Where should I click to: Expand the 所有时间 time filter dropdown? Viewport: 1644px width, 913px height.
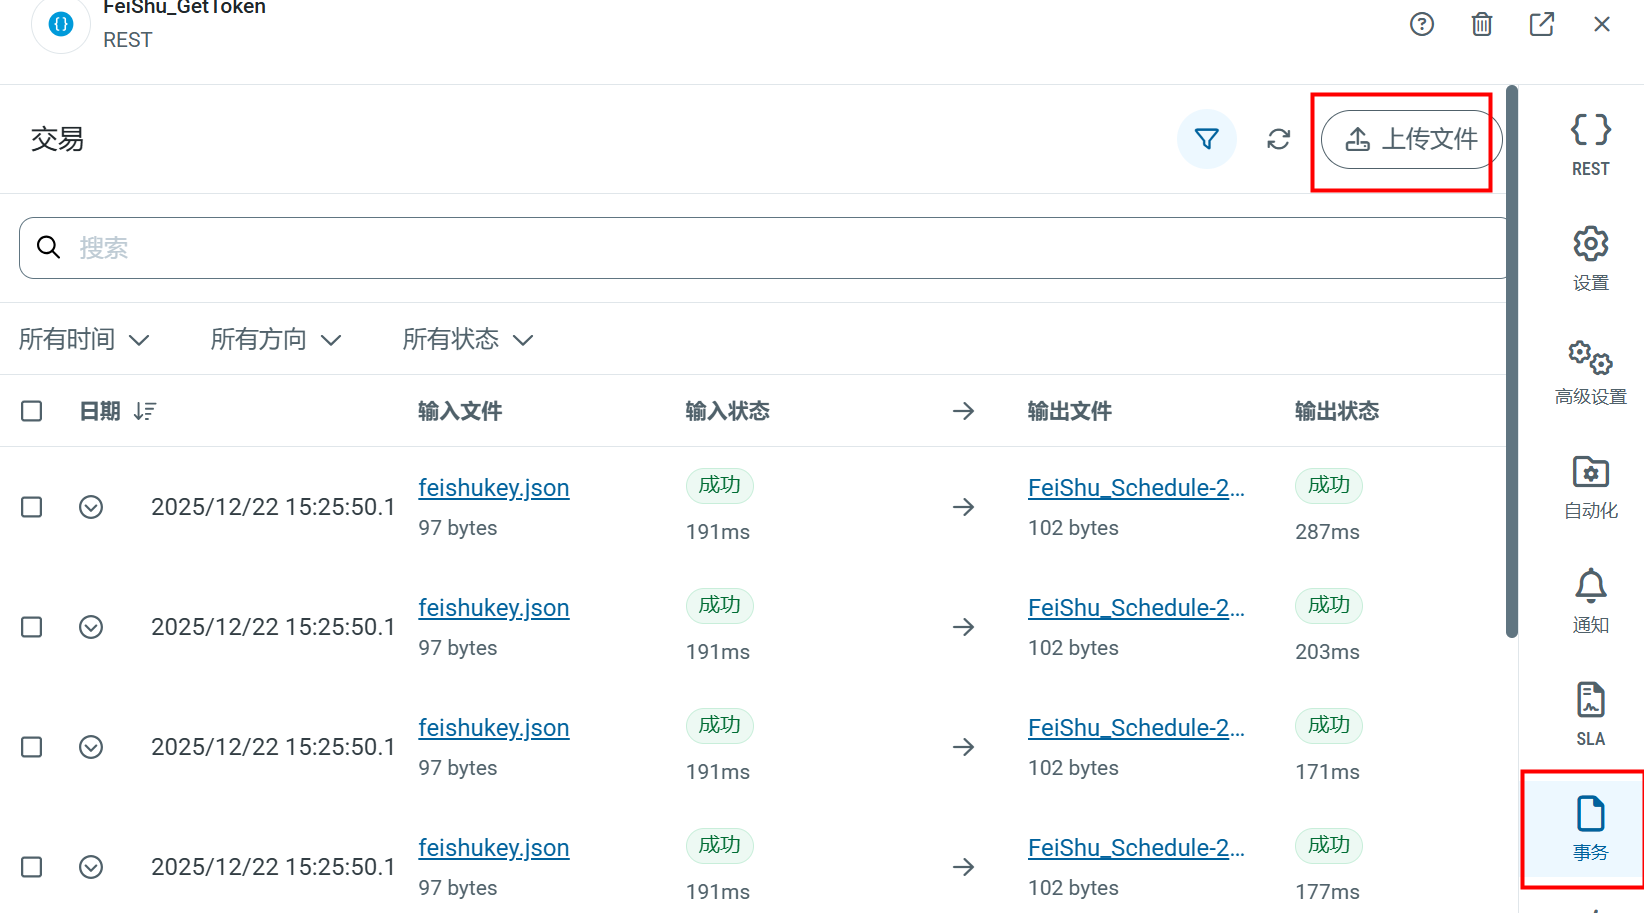tap(84, 340)
